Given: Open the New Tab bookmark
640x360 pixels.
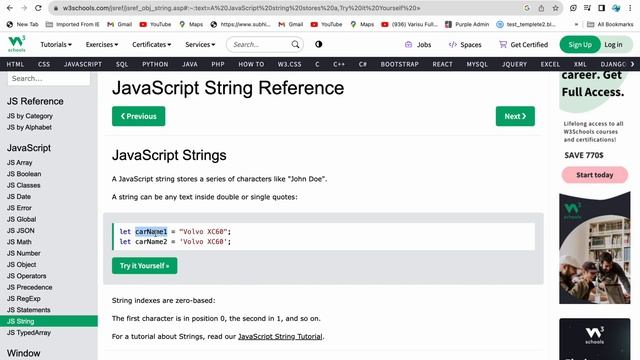Looking at the screenshot, I should [x=22, y=24].
